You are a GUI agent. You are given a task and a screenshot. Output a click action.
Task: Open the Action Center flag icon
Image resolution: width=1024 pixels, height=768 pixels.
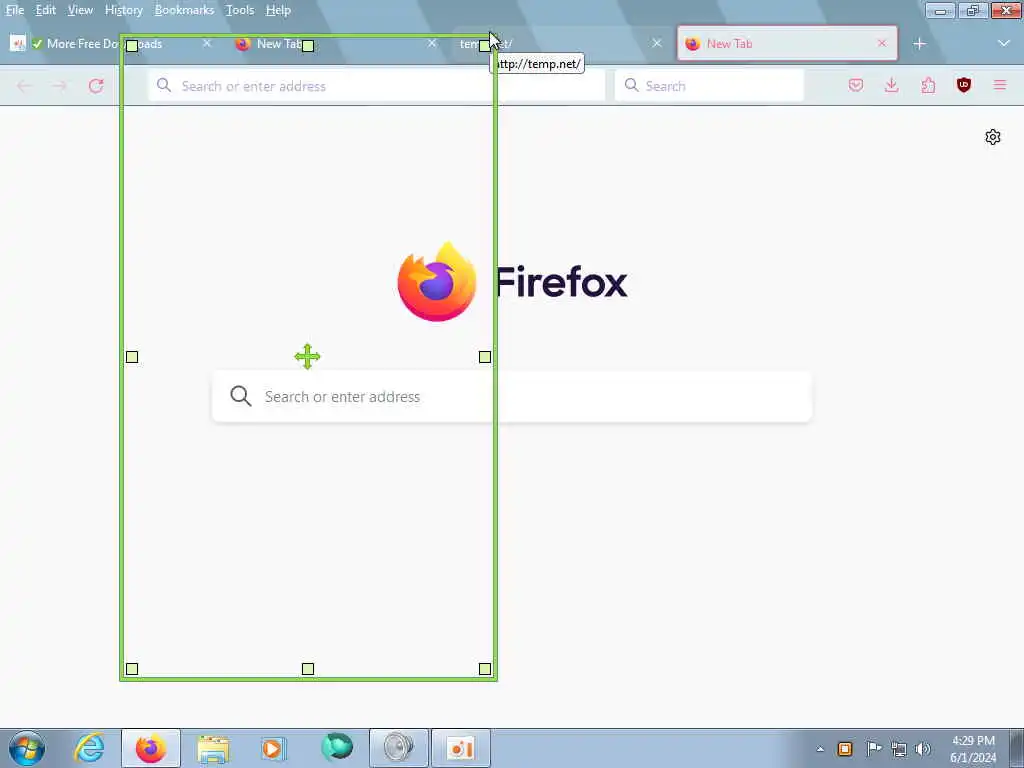(x=873, y=748)
